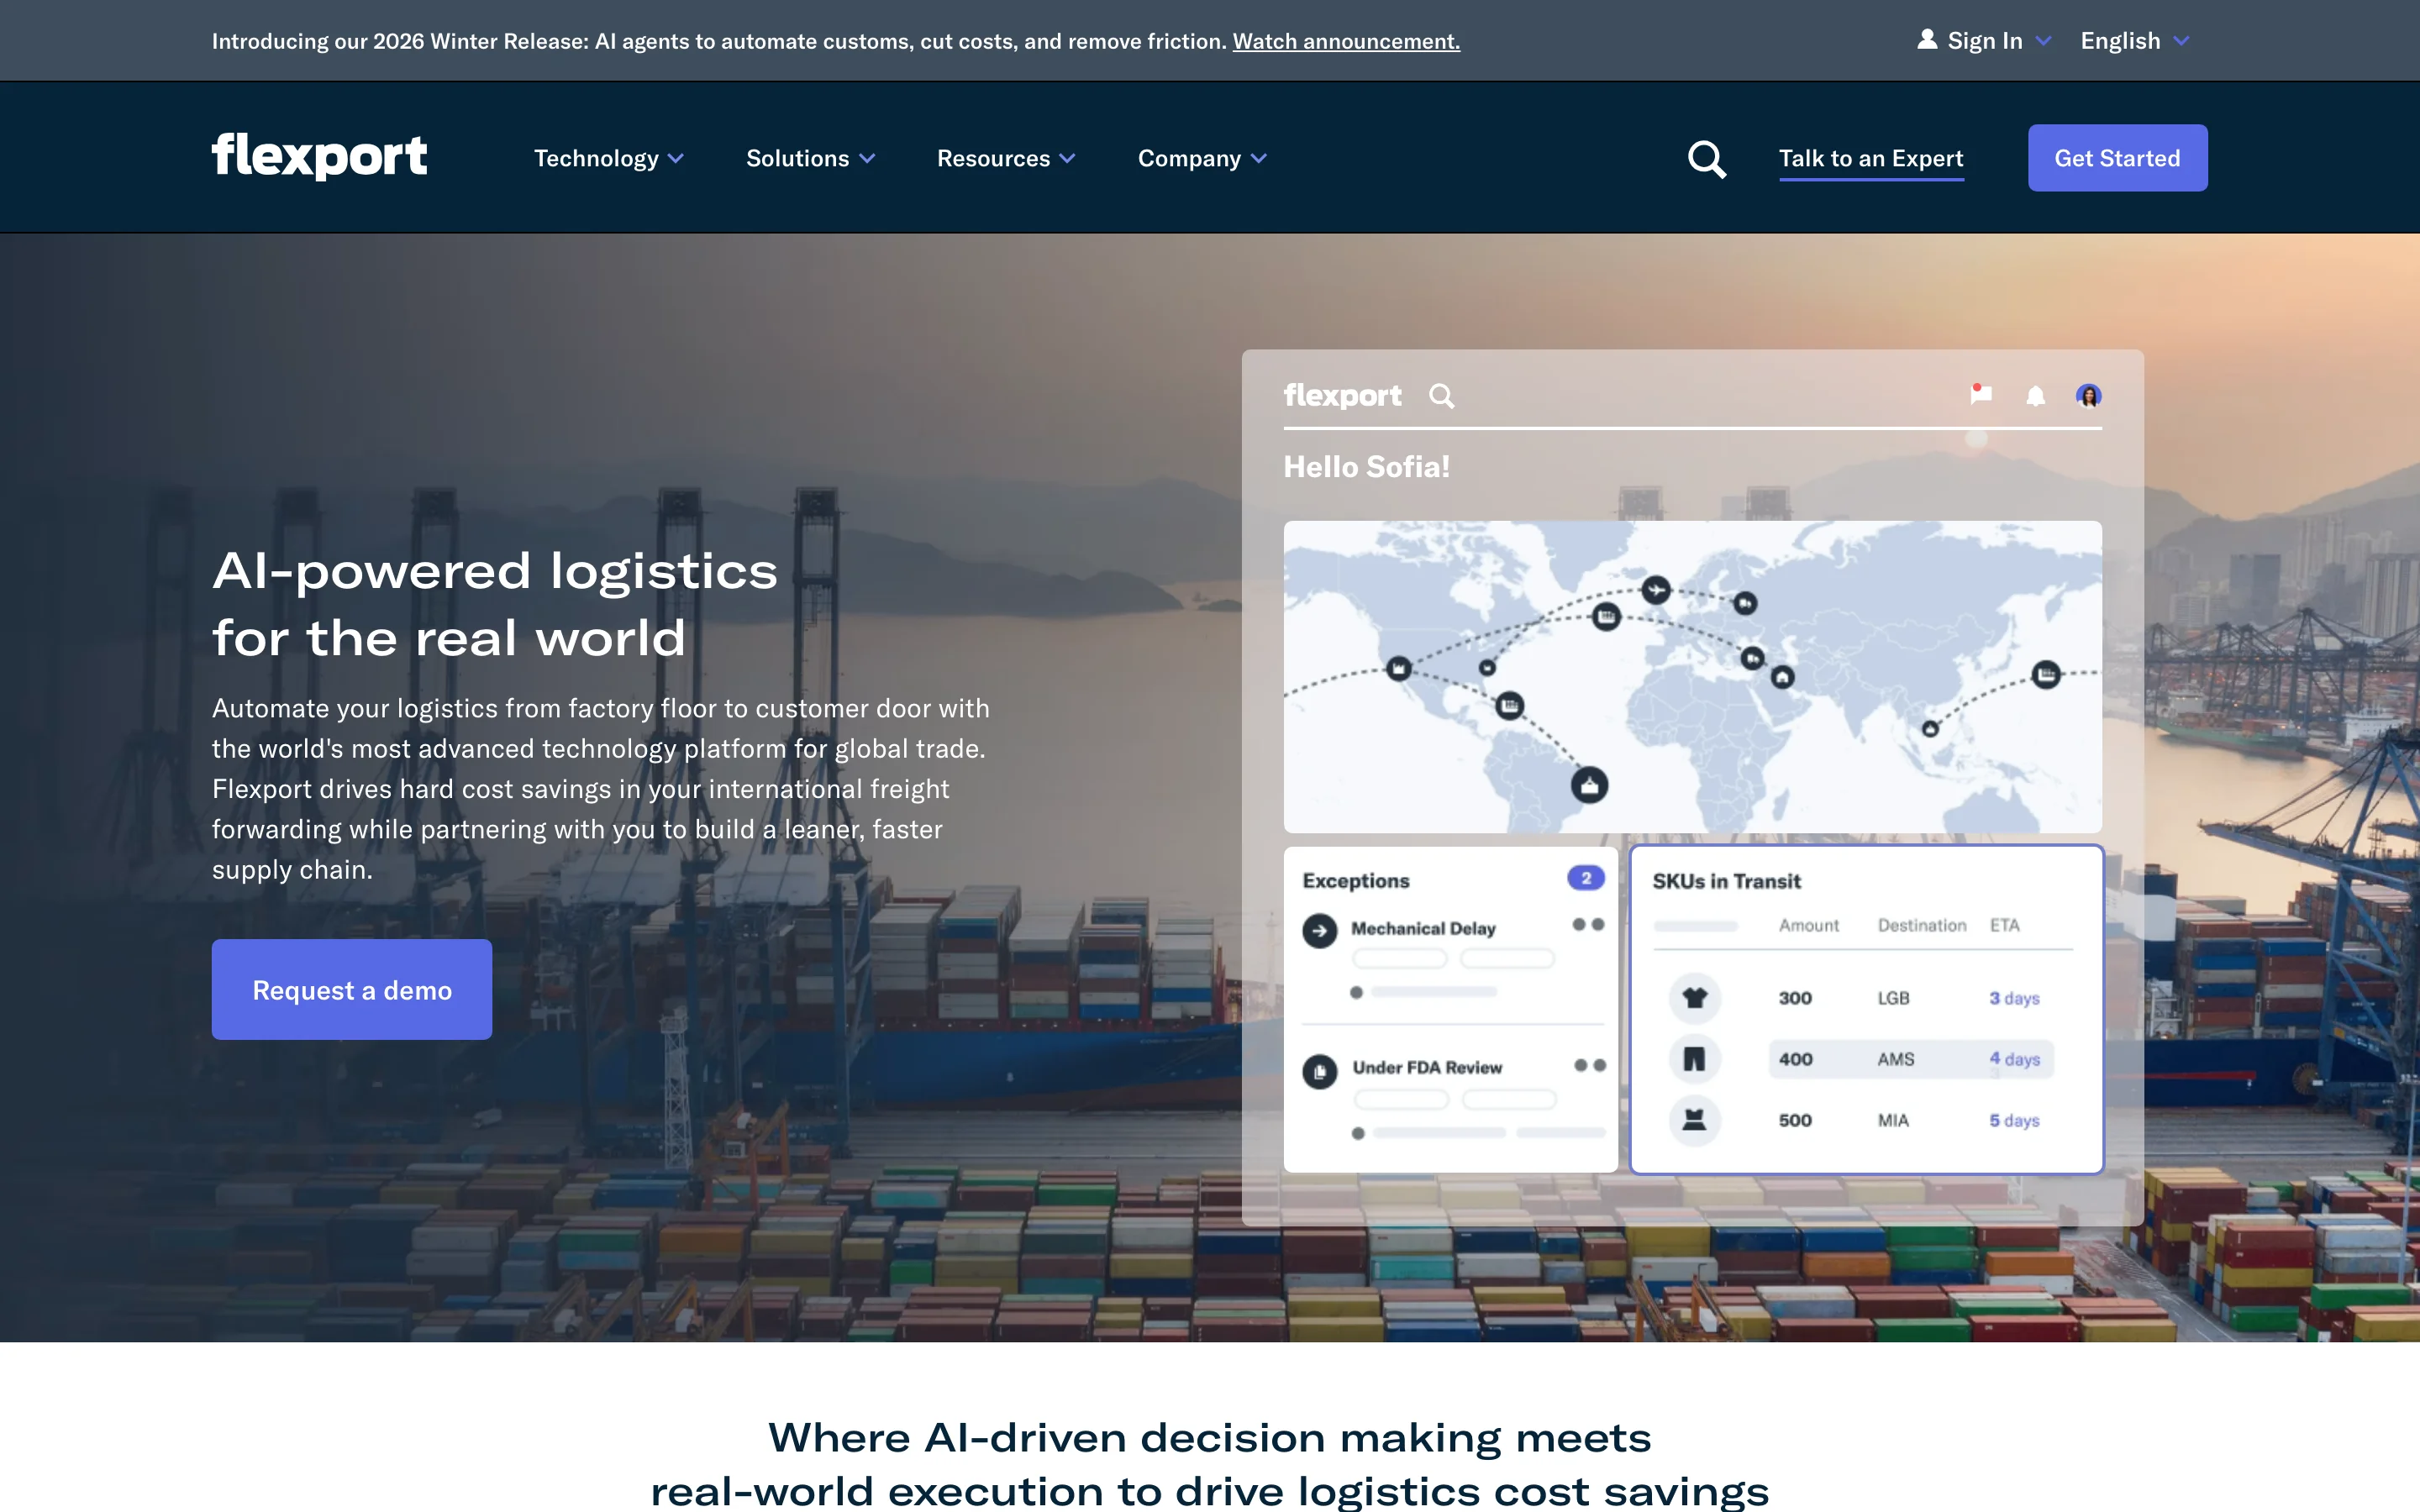2420x1512 pixels.
Task: Select the t-shirt SKU icon
Action: [1695, 997]
